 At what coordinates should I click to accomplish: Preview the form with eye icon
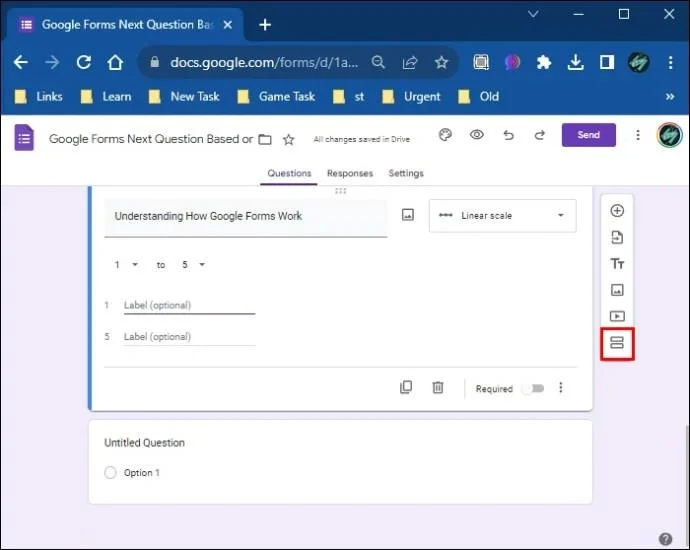477,135
